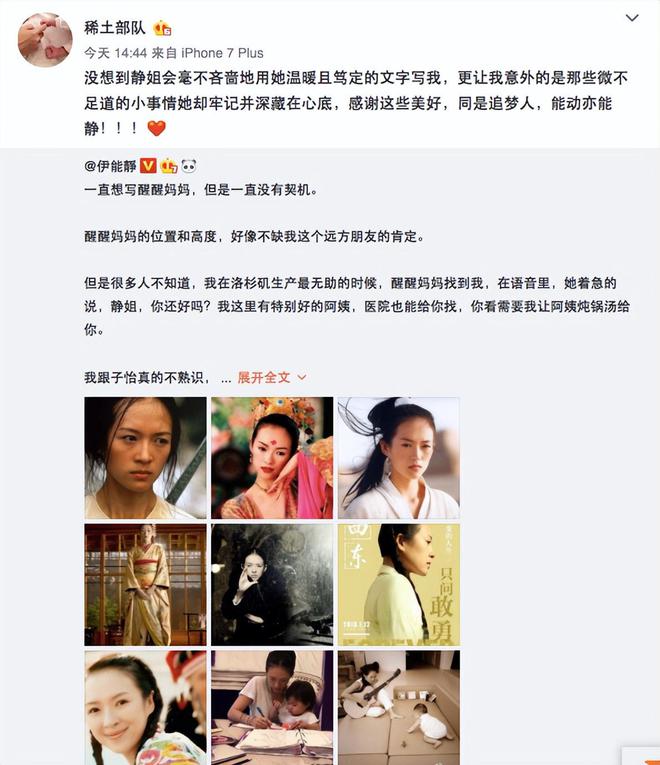Click the 稀土部队 profile avatar
The image size is (660, 765).
[x=45, y=40]
